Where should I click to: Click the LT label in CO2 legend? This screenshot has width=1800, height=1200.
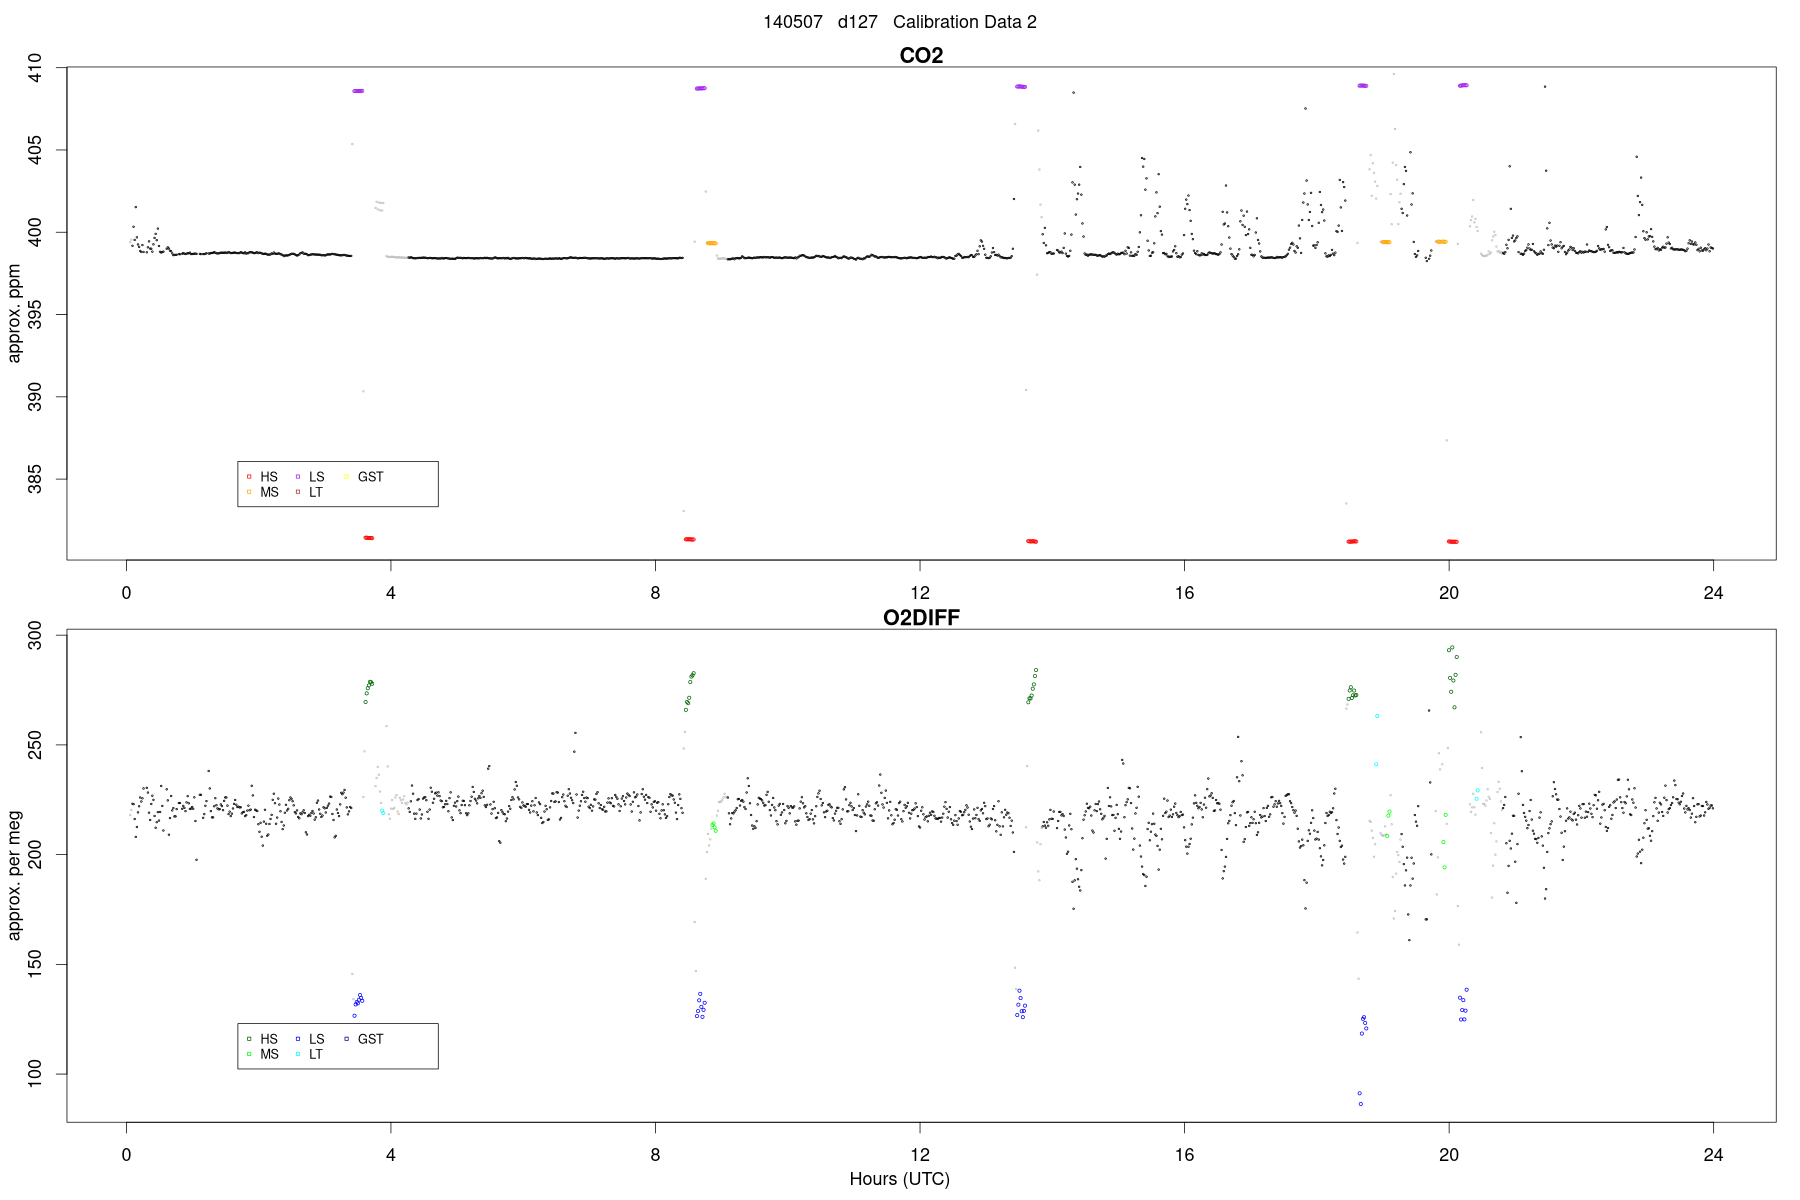click(316, 492)
